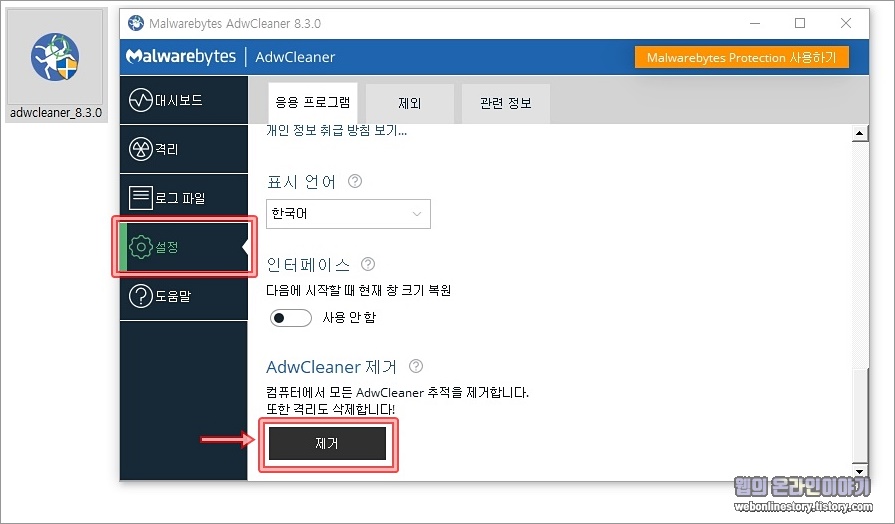Image resolution: width=895 pixels, height=524 pixels.
Task: Click the help question mark icon in sidebar
Action: (x=140, y=296)
